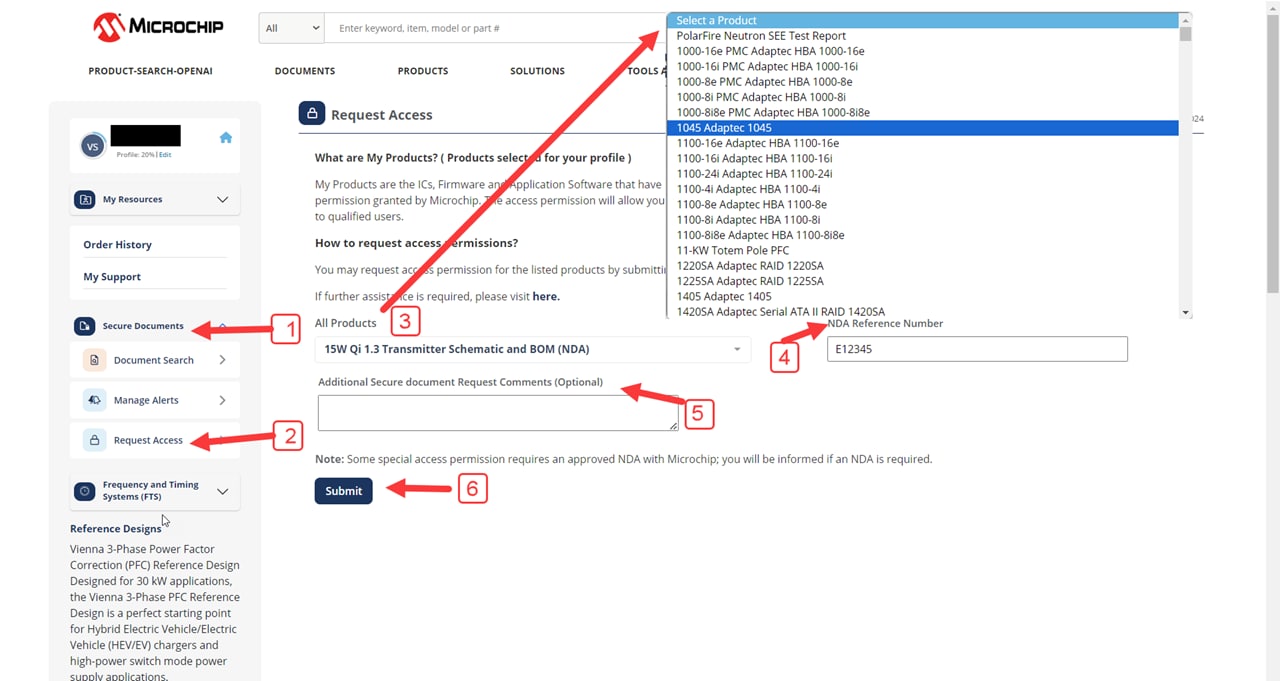Click the lock icon beside Request Access heading
Screen dimensions: 1280x681
point(312,113)
